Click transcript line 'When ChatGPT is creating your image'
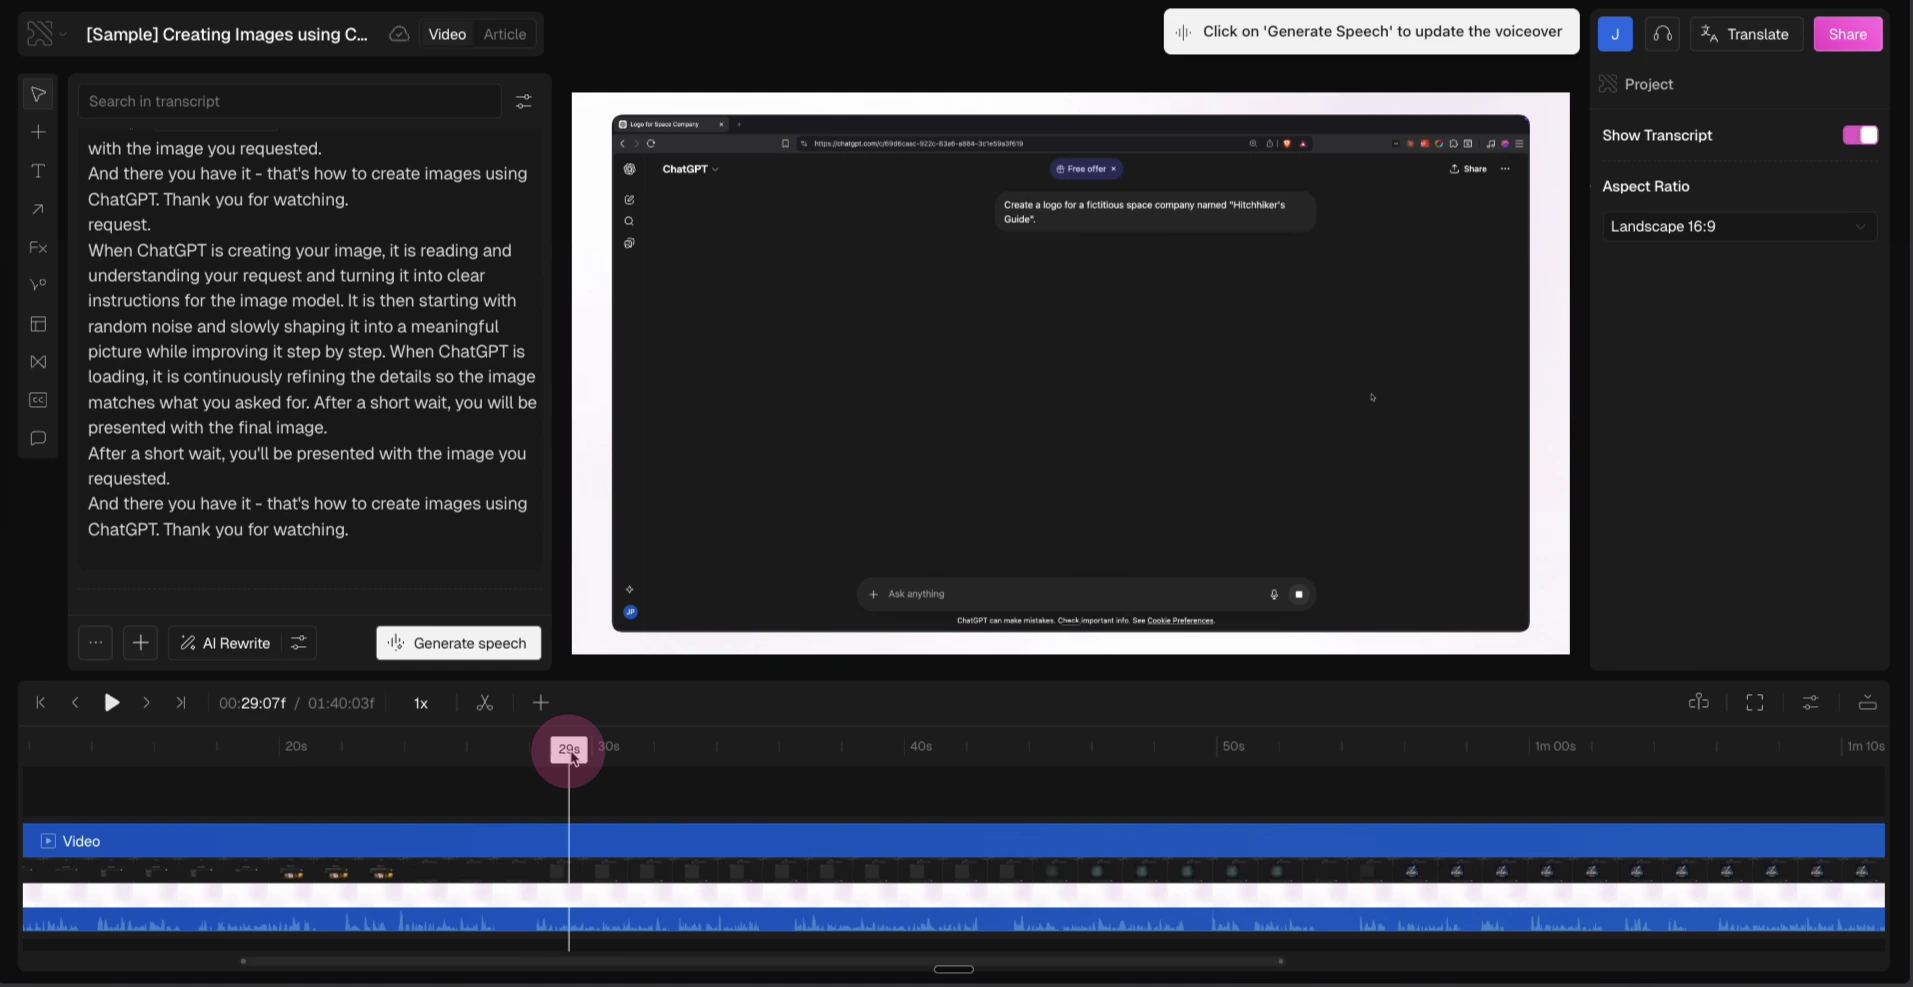This screenshot has height=987, width=1913. pos(299,250)
